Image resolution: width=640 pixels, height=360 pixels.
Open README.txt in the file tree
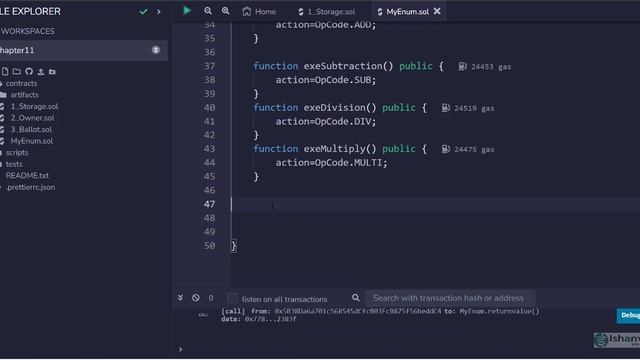tap(27, 176)
